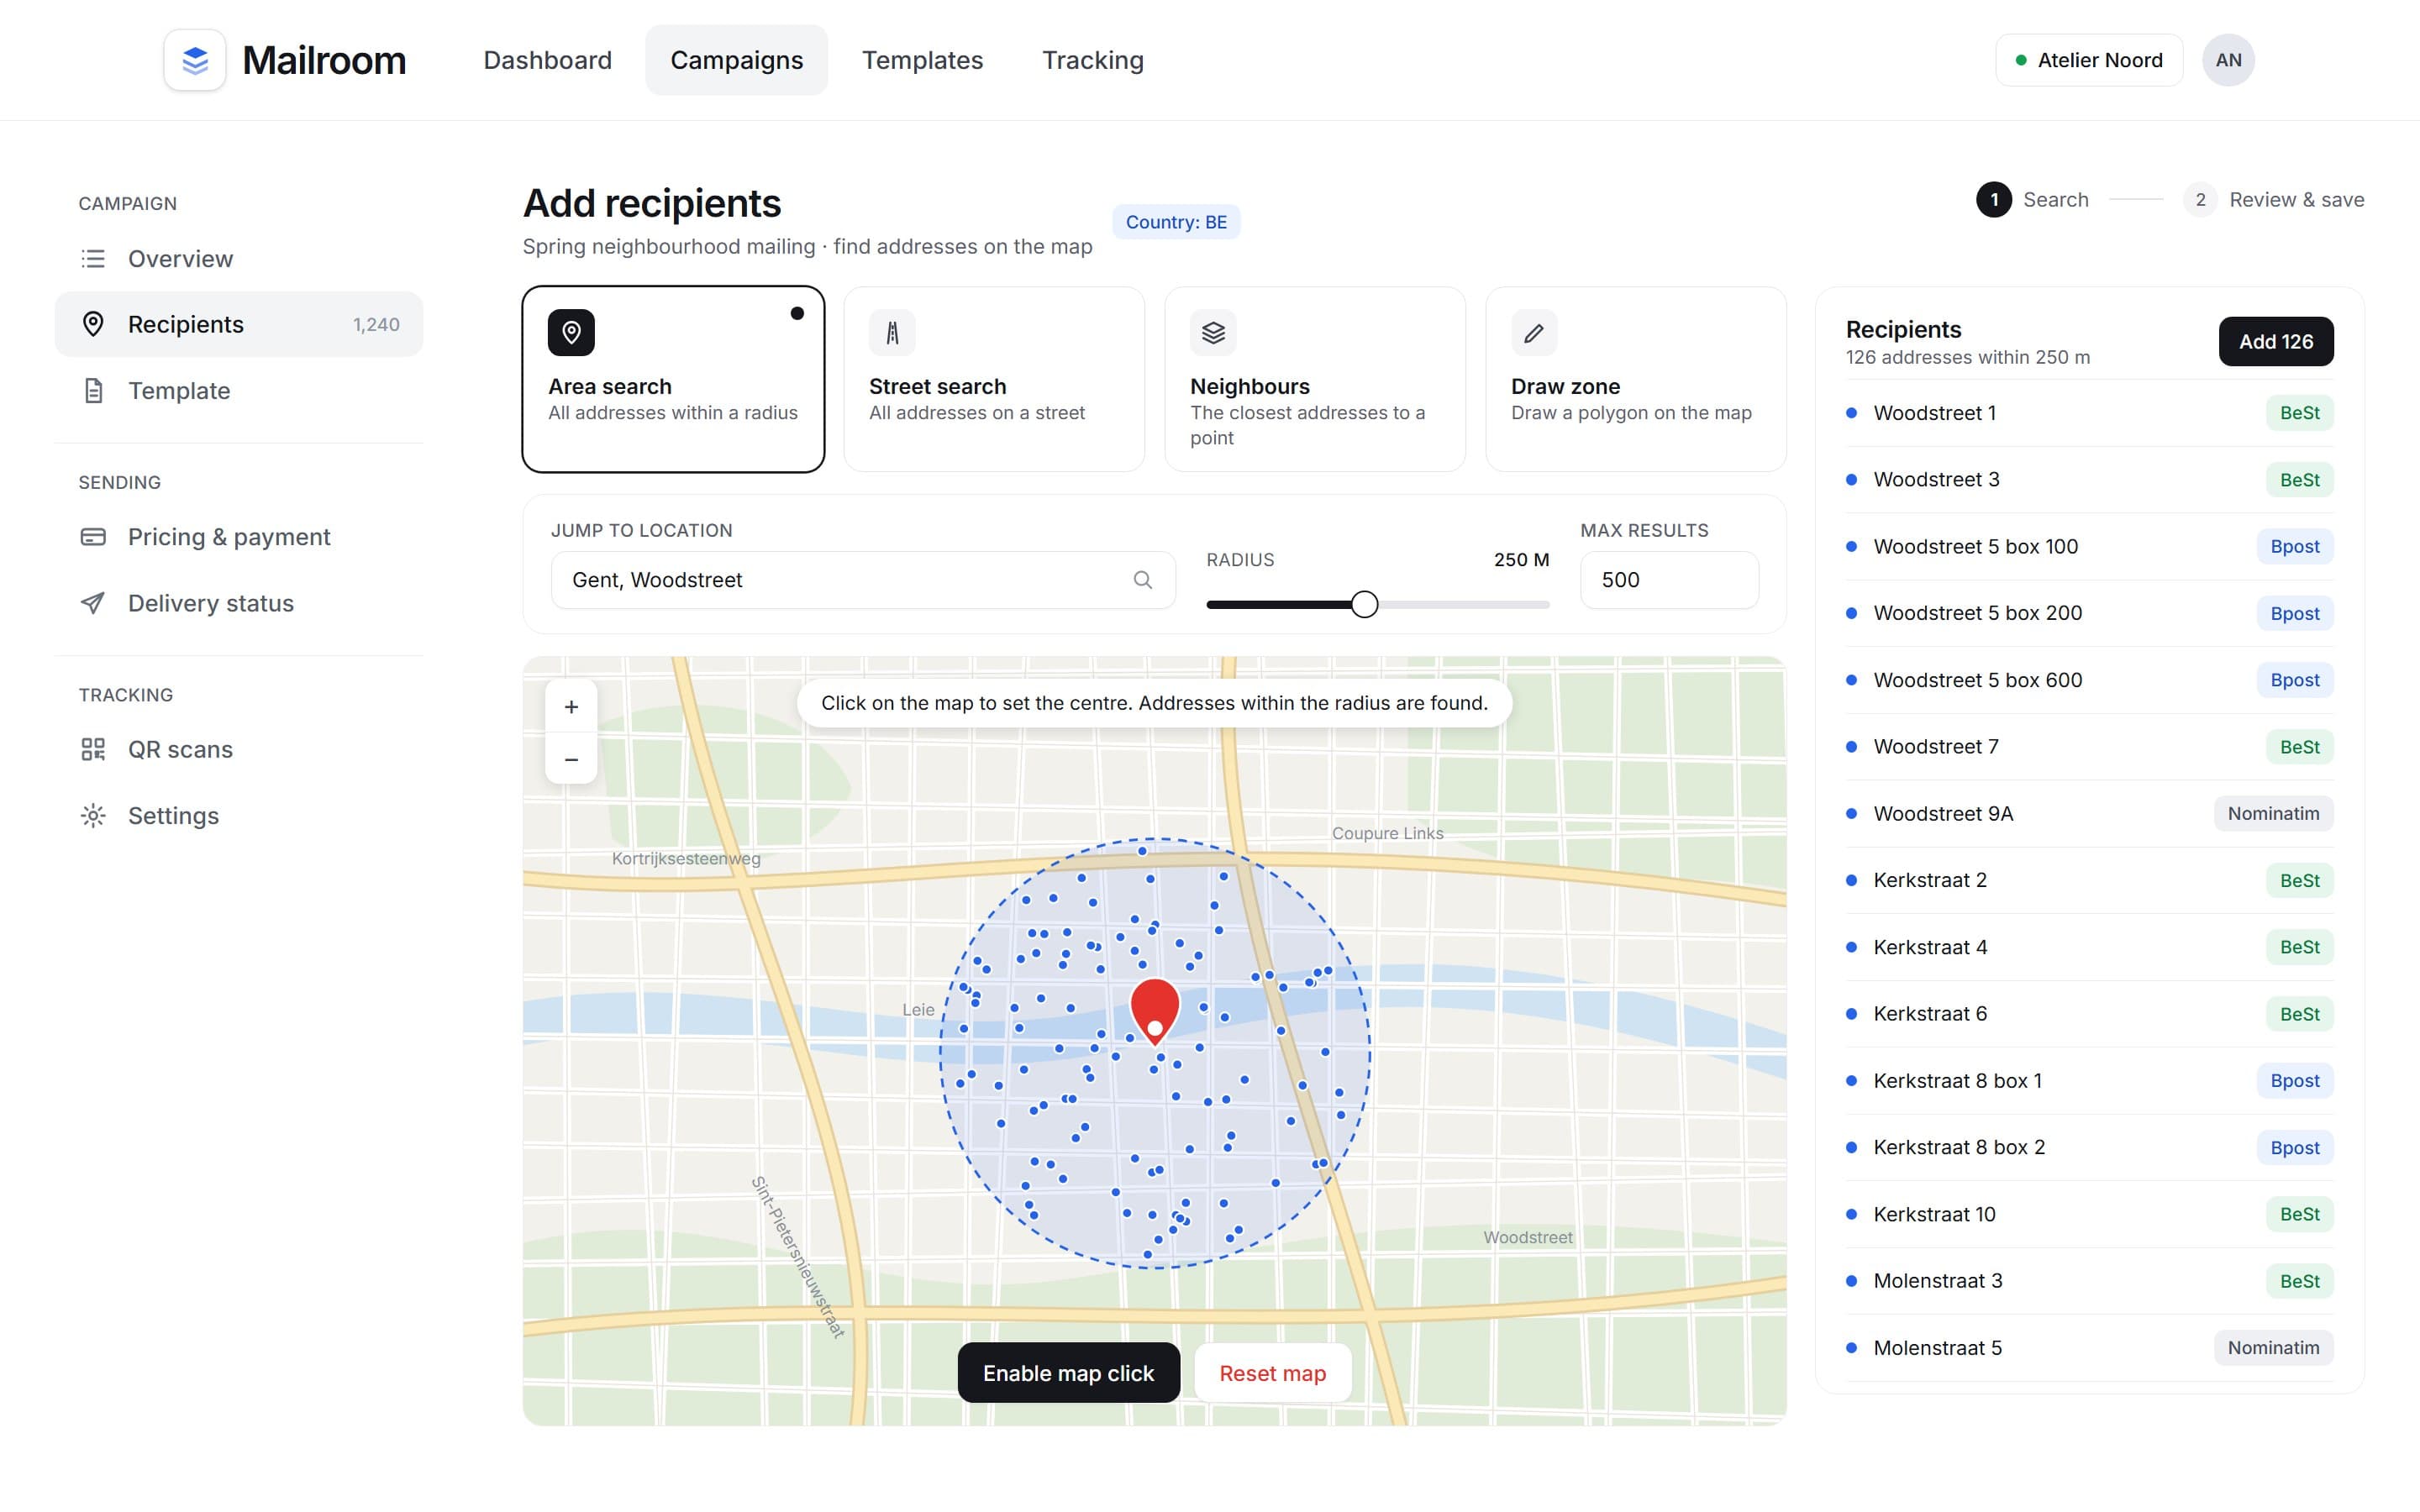
Task: Click the Search step 1 indicator
Action: click(2032, 200)
